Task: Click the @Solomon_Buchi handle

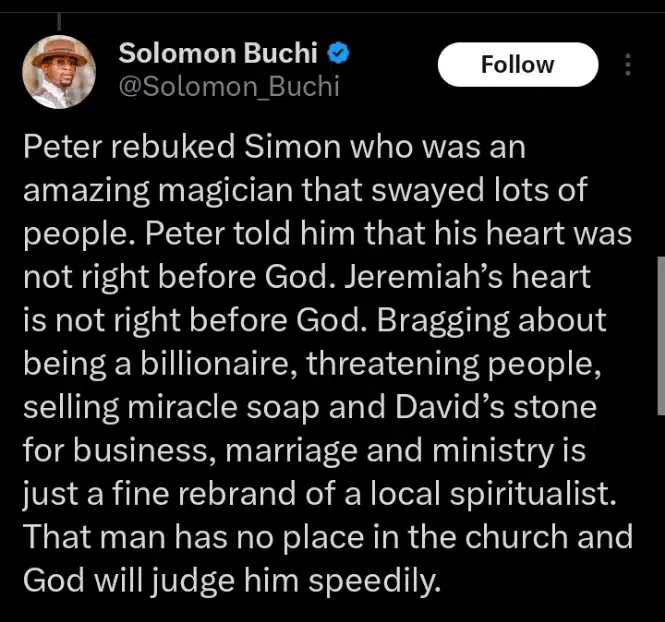Action: pos(229,87)
